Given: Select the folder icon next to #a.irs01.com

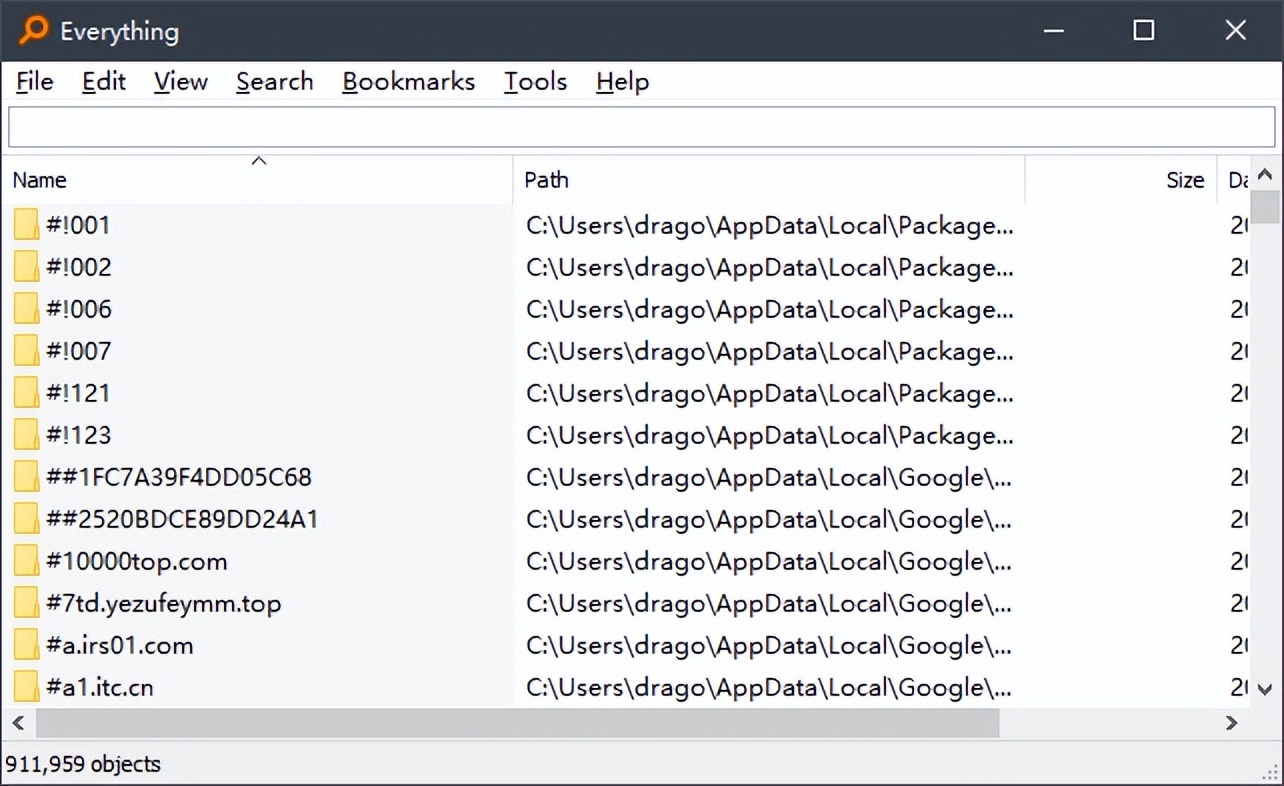Looking at the screenshot, I should click(26, 645).
